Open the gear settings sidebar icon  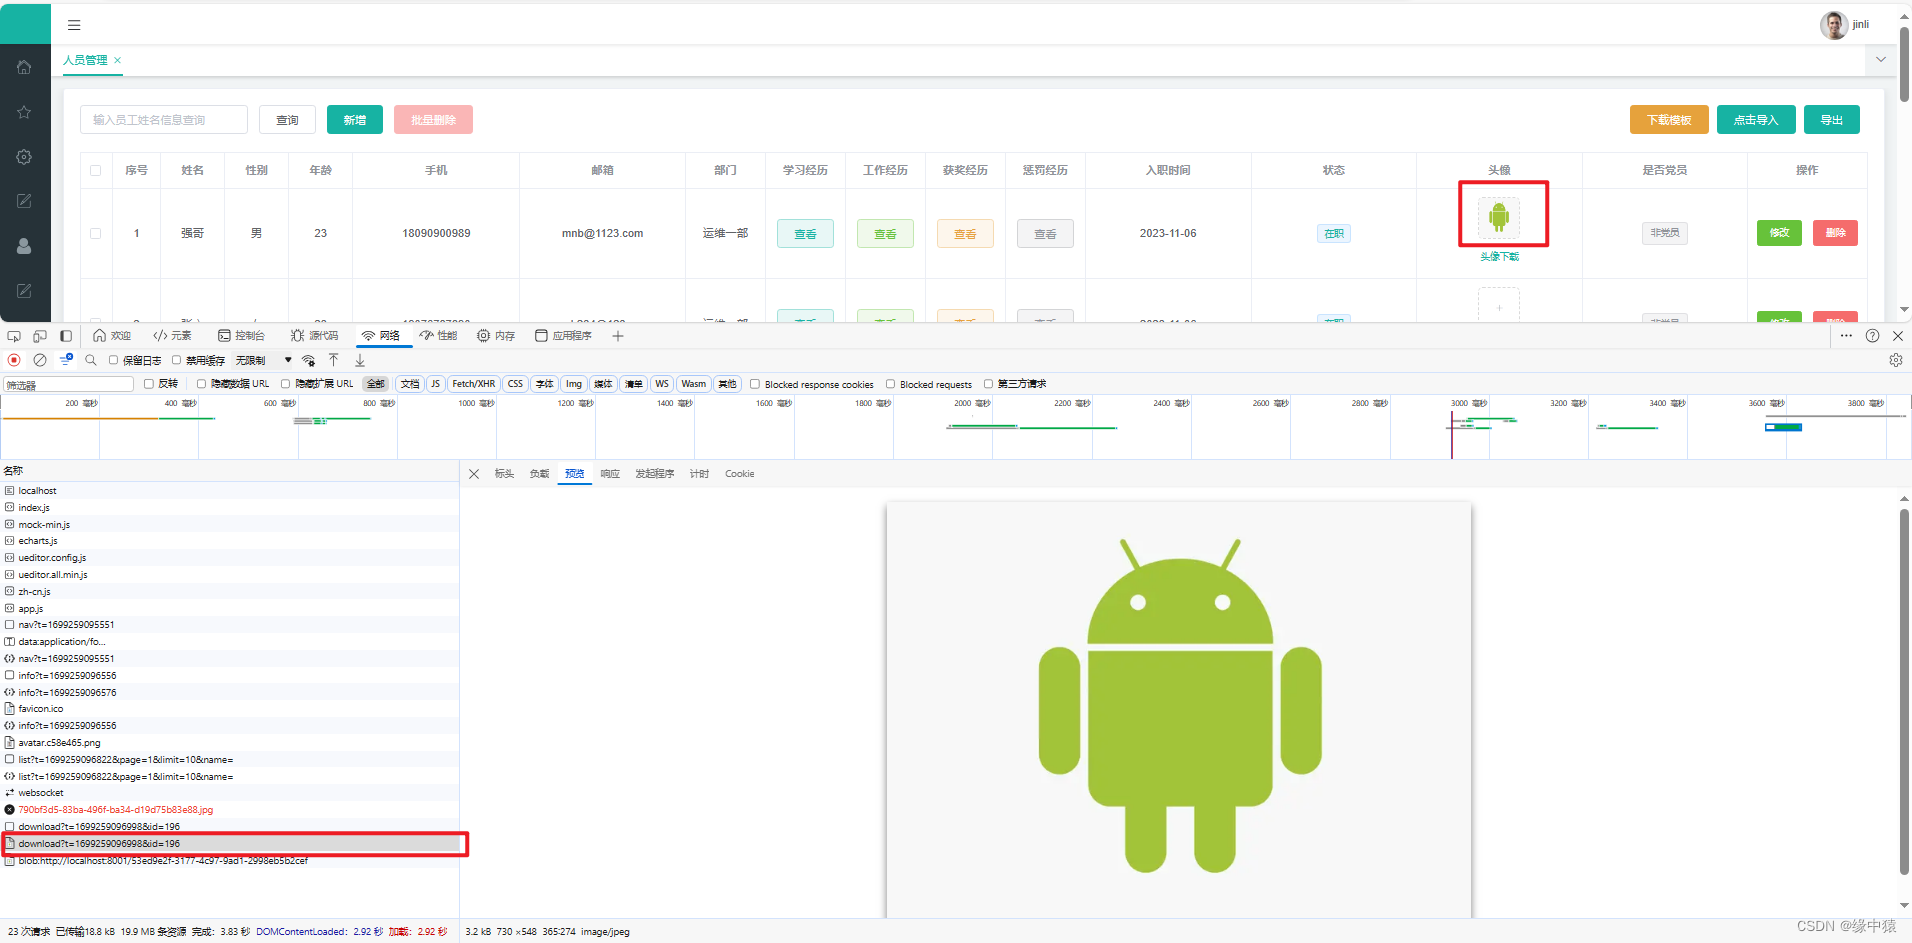point(24,157)
